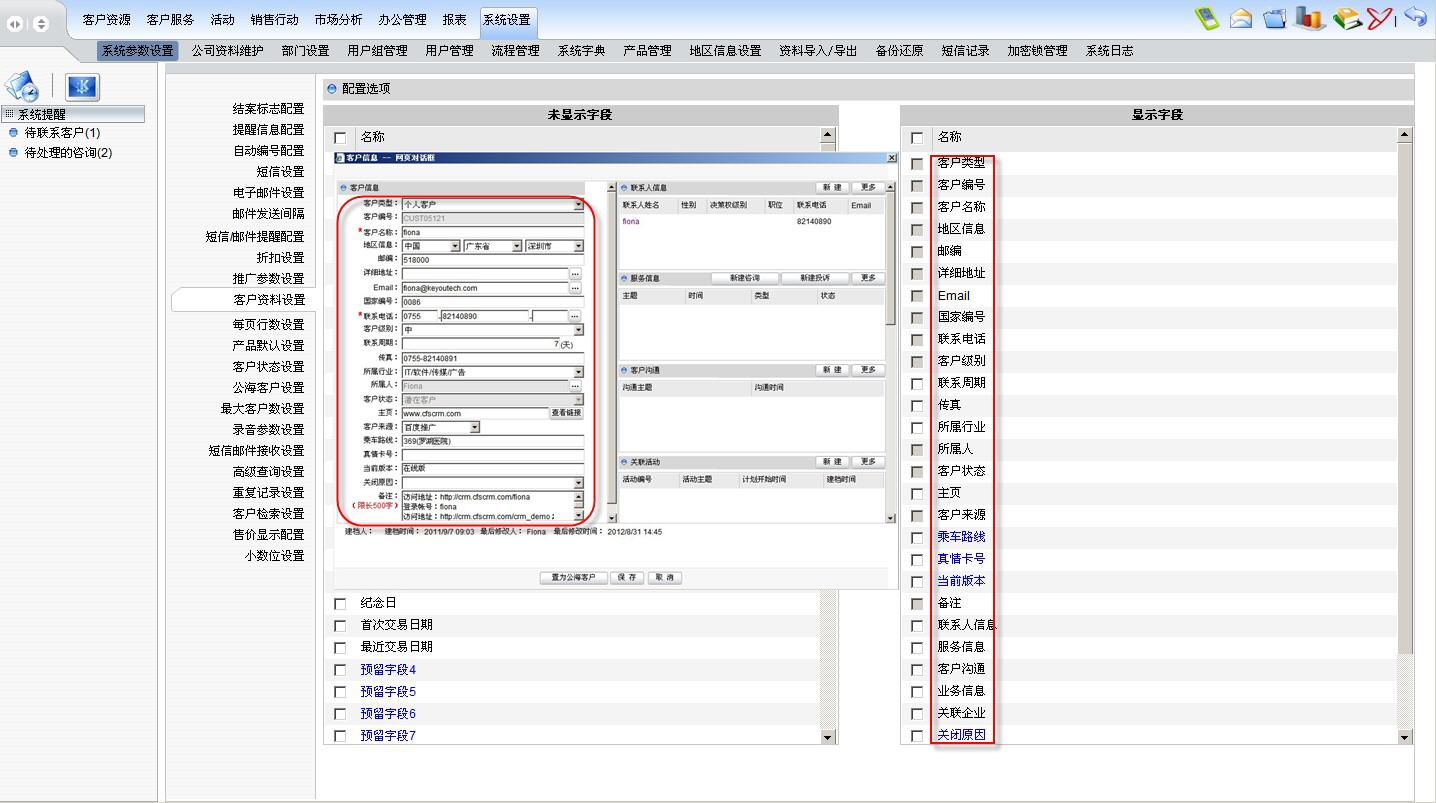1436x803 pixels.
Task: Check the 乘车路线 checkbox
Action: coord(917,538)
